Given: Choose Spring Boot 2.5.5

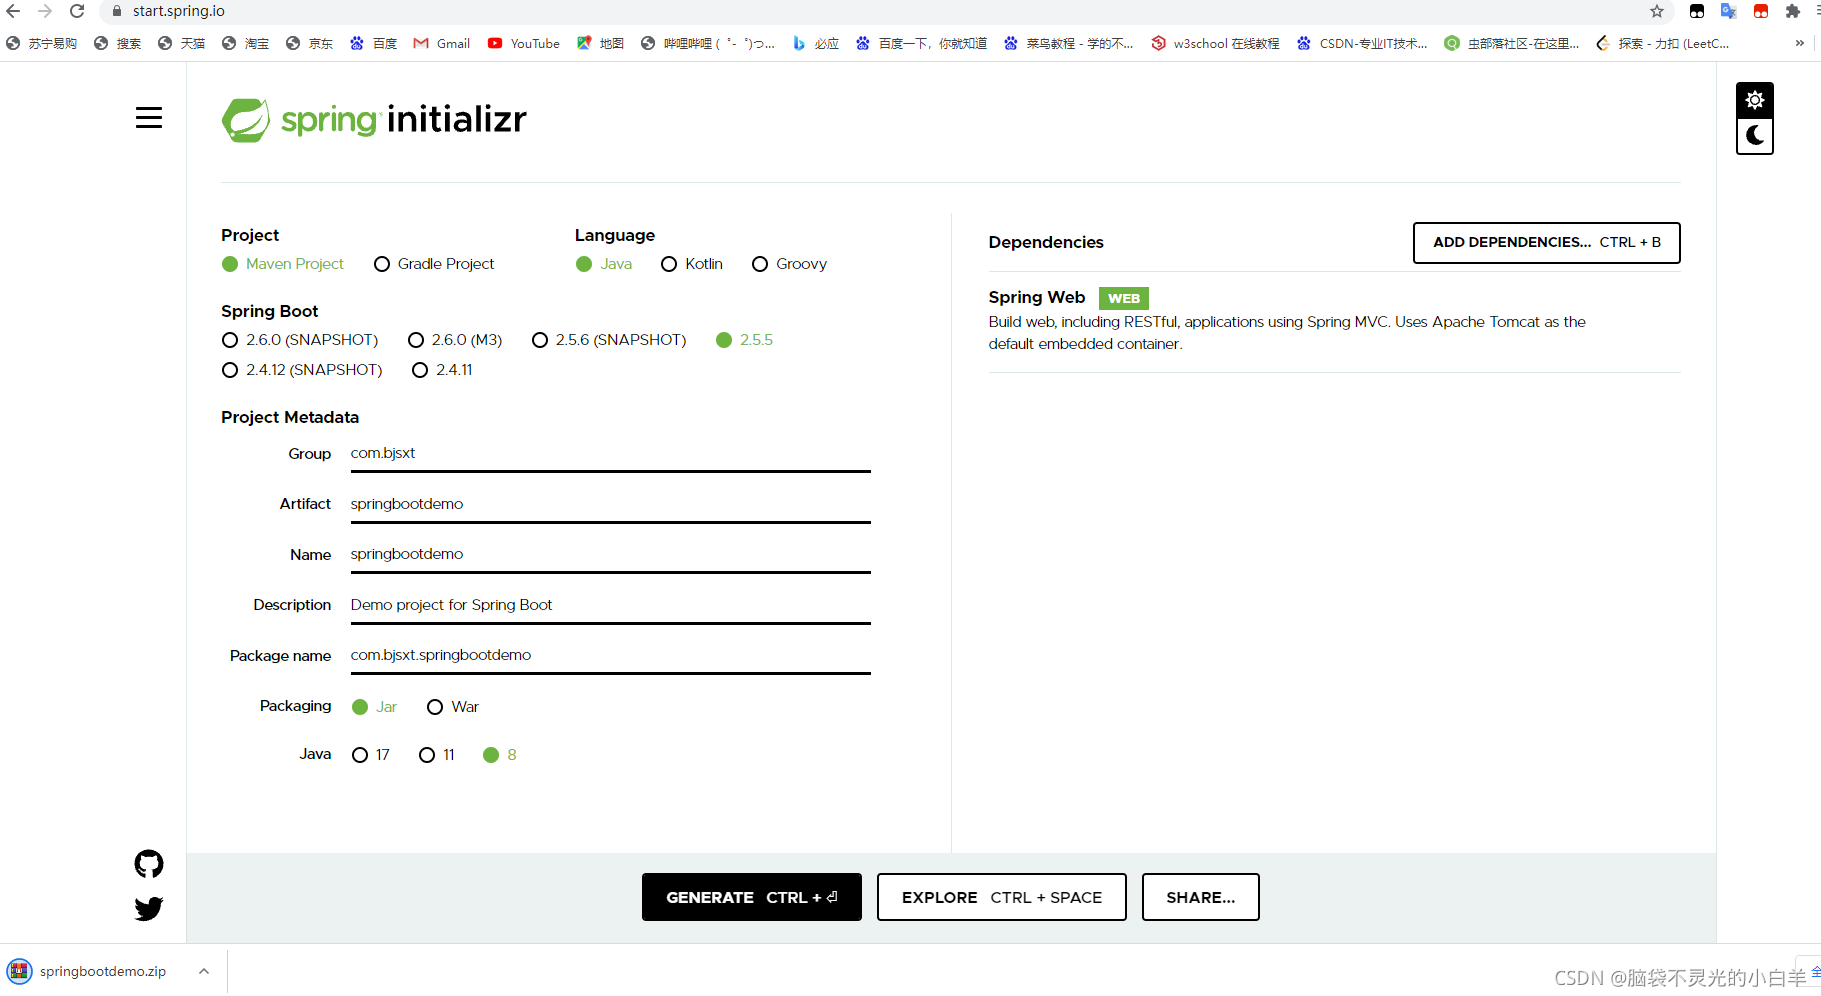Looking at the screenshot, I should pyautogui.click(x=745, y=340).
